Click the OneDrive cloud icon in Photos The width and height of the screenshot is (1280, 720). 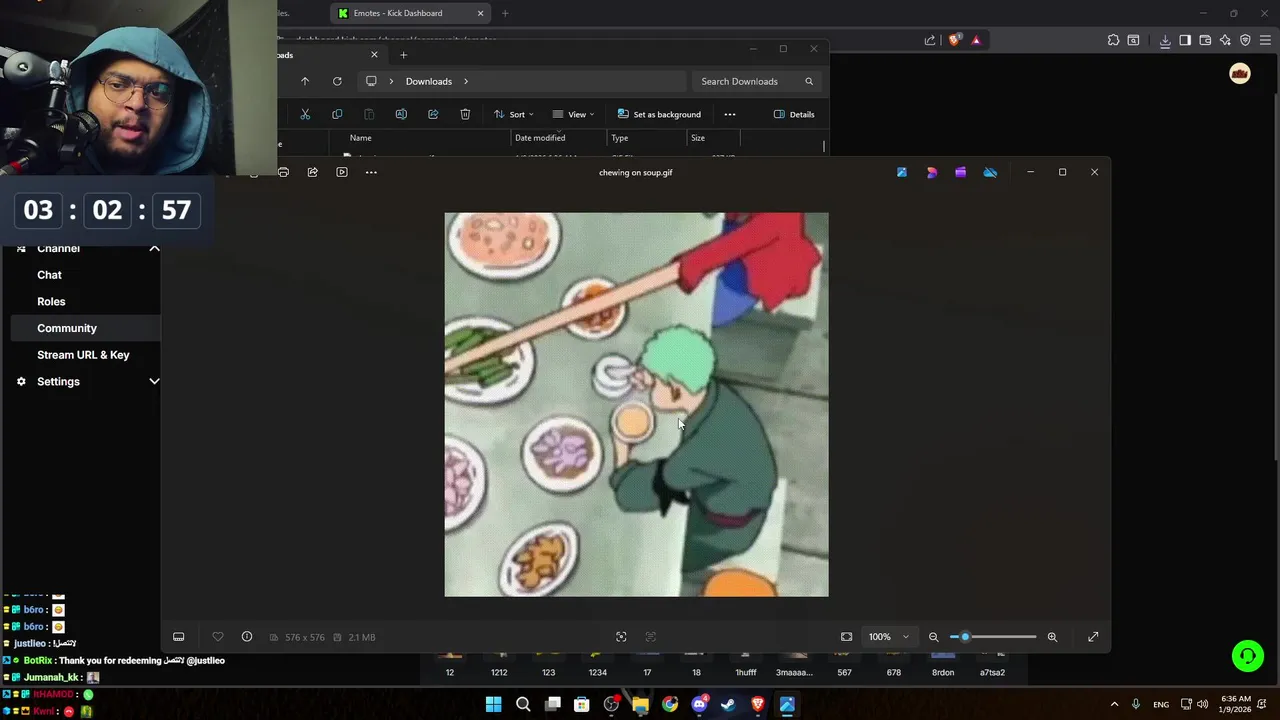coord(990,172)
